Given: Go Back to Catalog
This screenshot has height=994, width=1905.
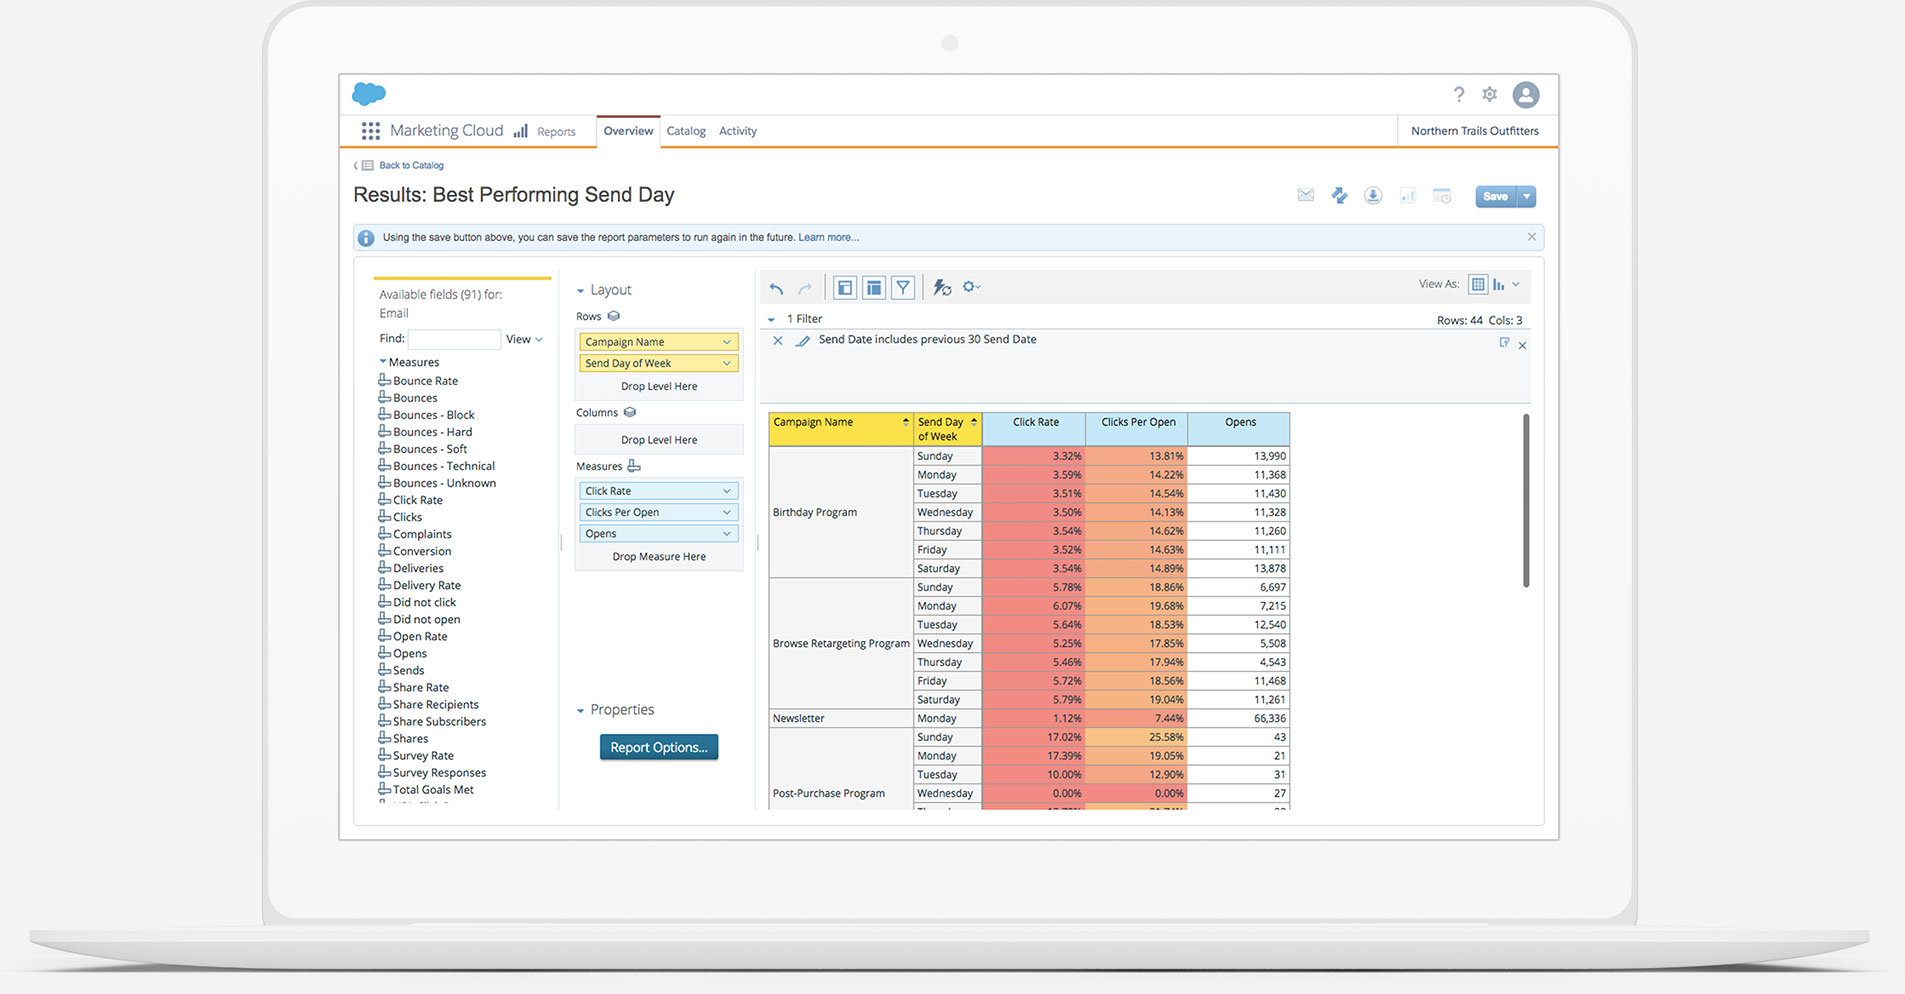Looking at the screenshot, I should 411,165.
